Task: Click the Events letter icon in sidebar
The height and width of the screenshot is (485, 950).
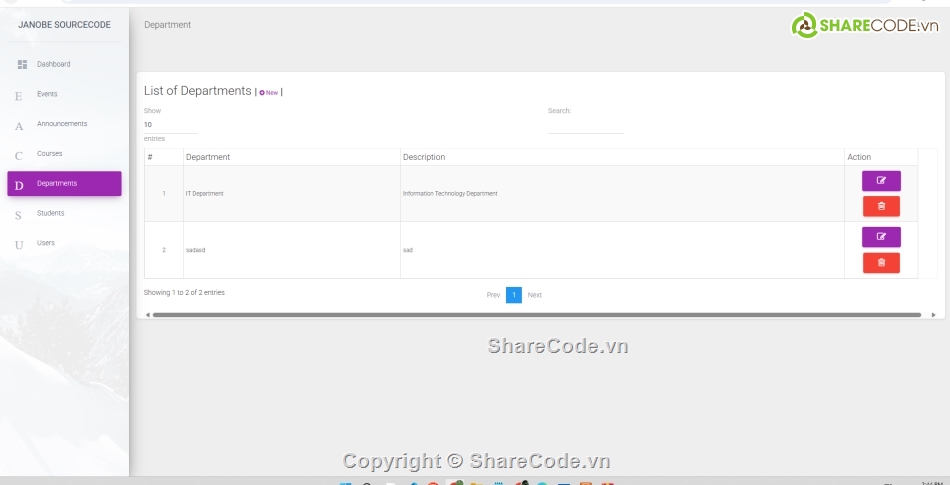Action: 18,96
